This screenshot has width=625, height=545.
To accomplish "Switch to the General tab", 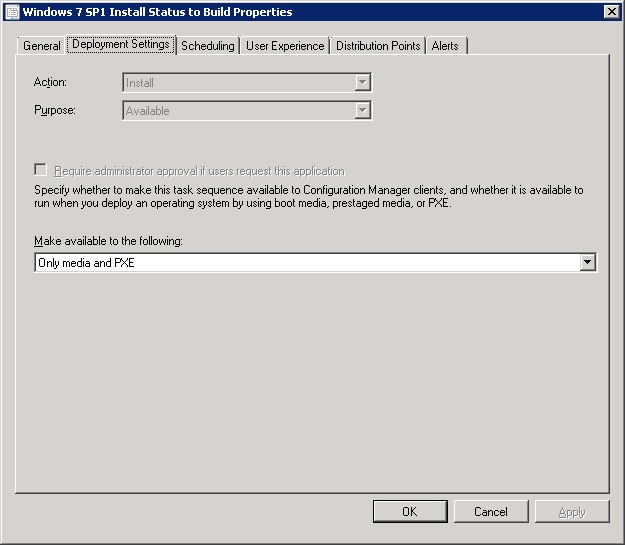I will [x=42, y=46].
